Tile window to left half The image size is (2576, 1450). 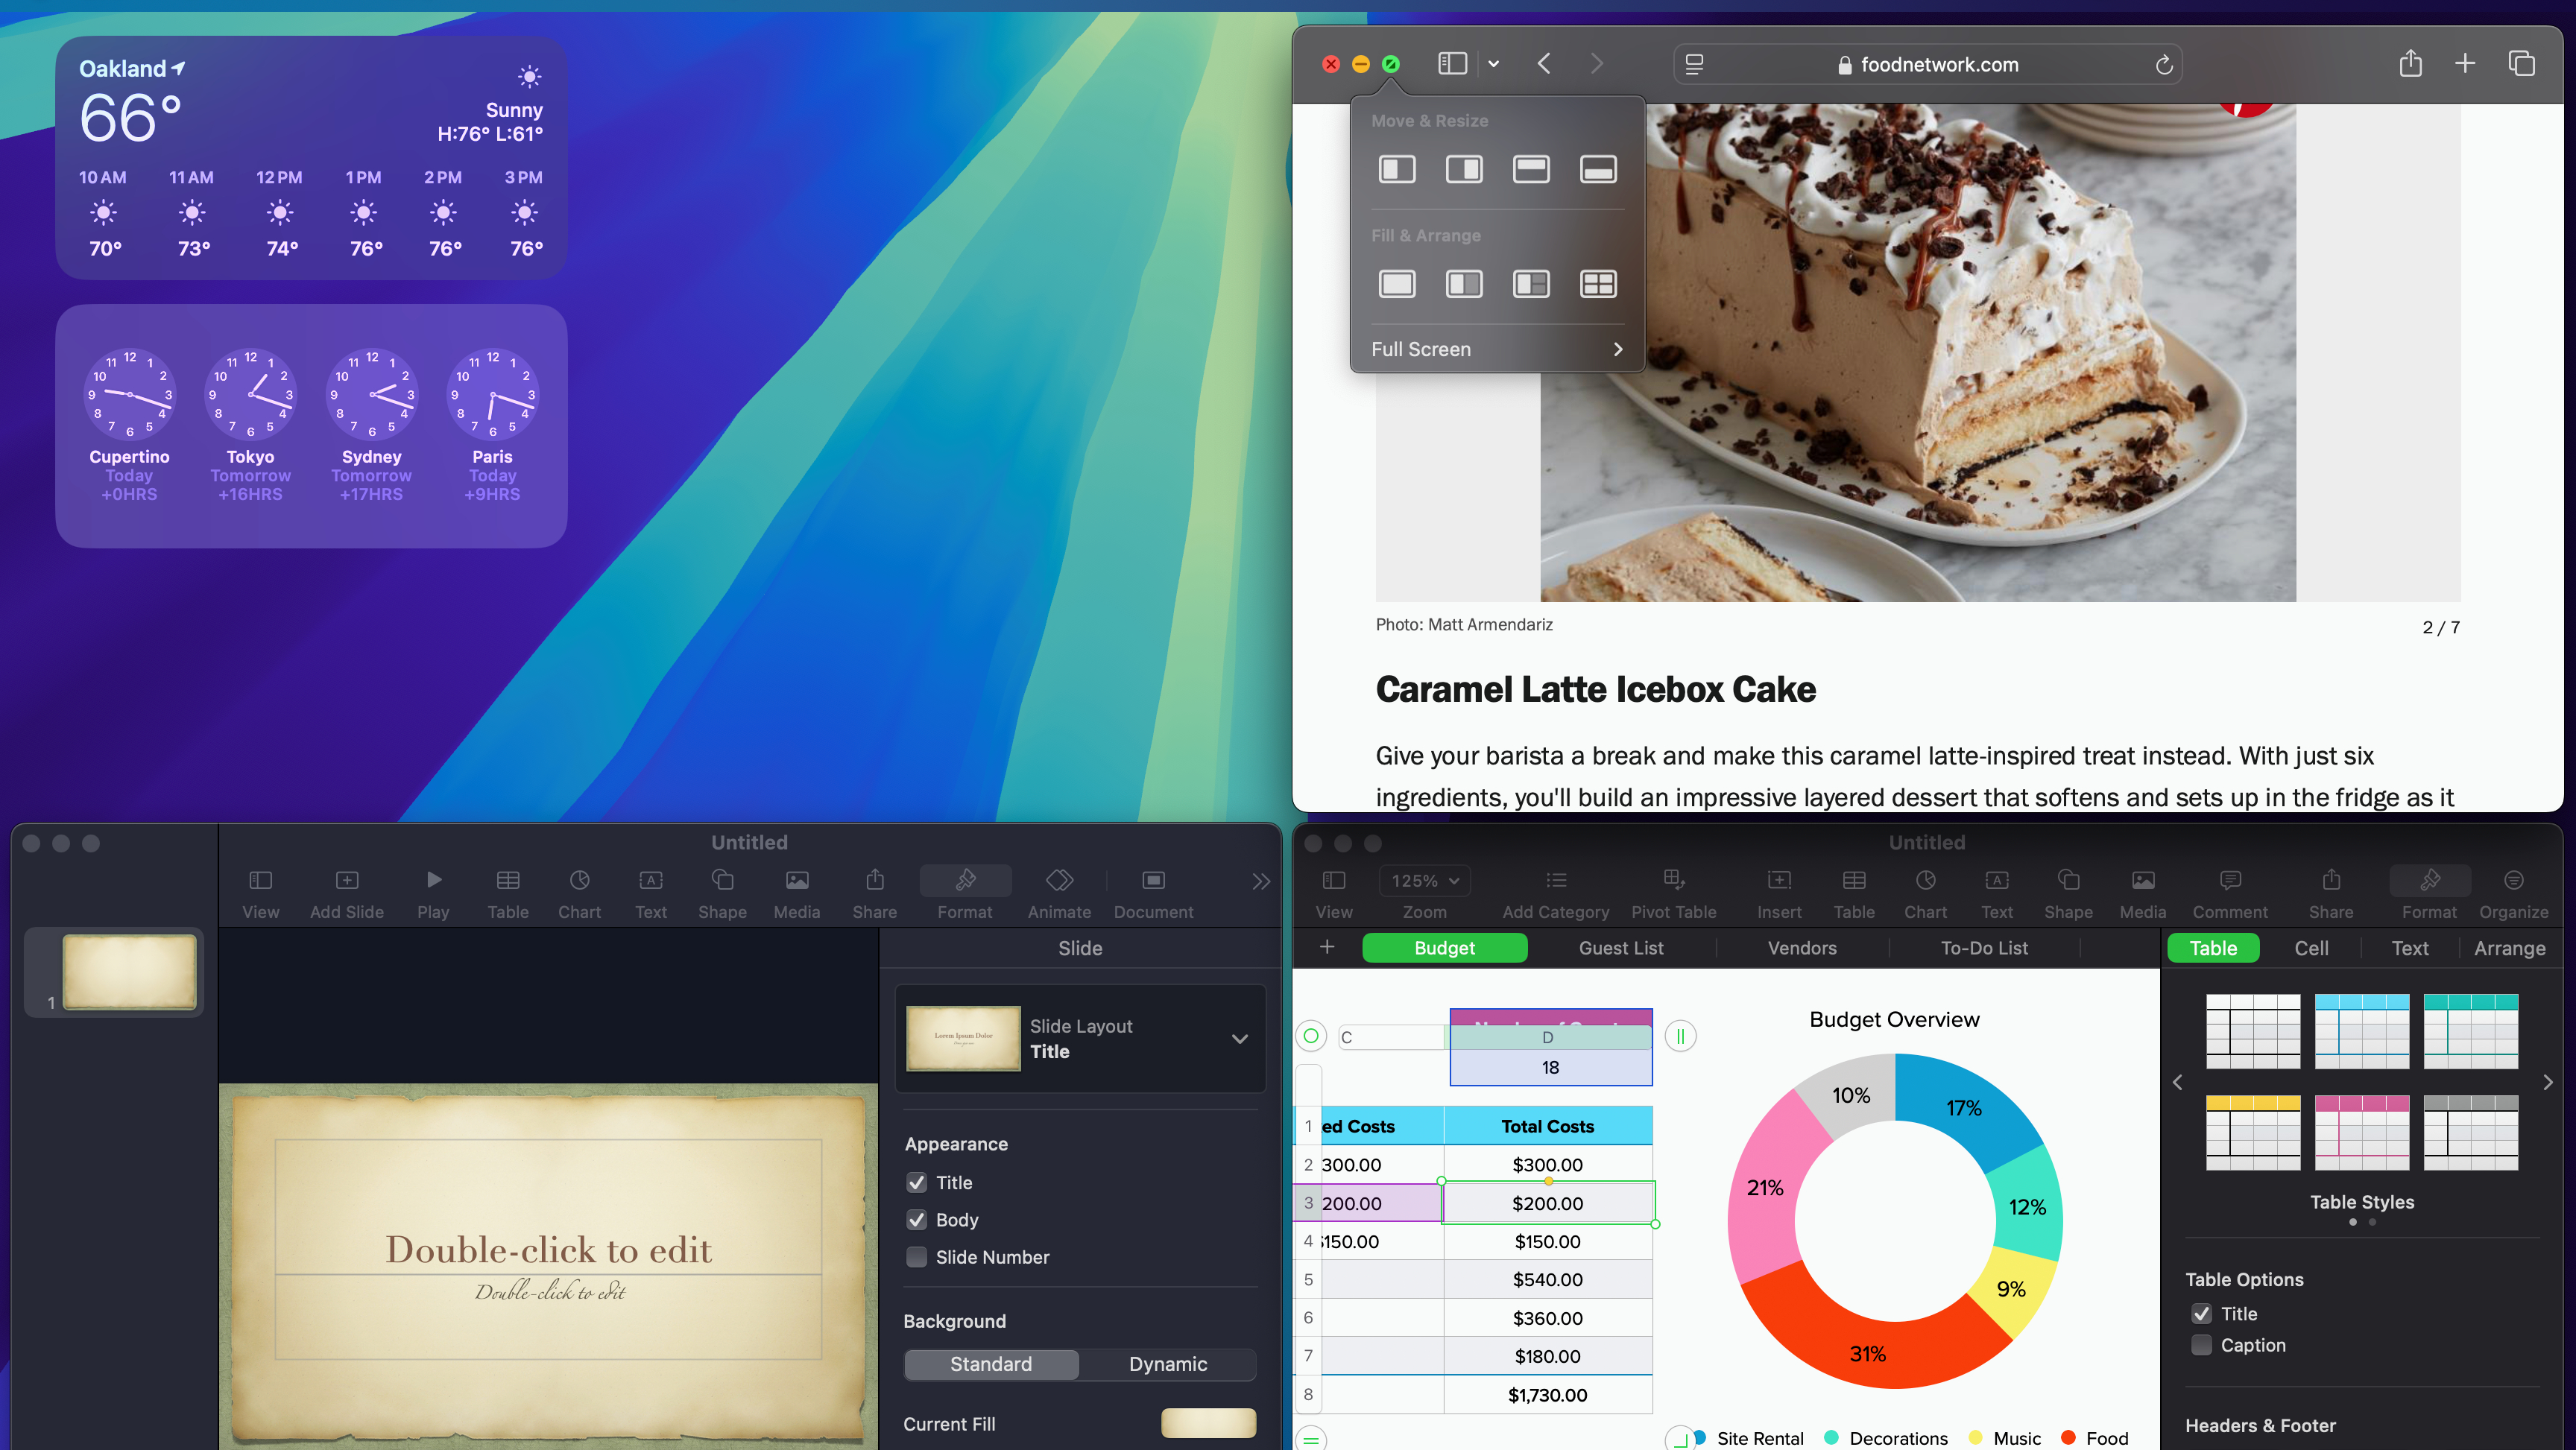pos(1397,169)
